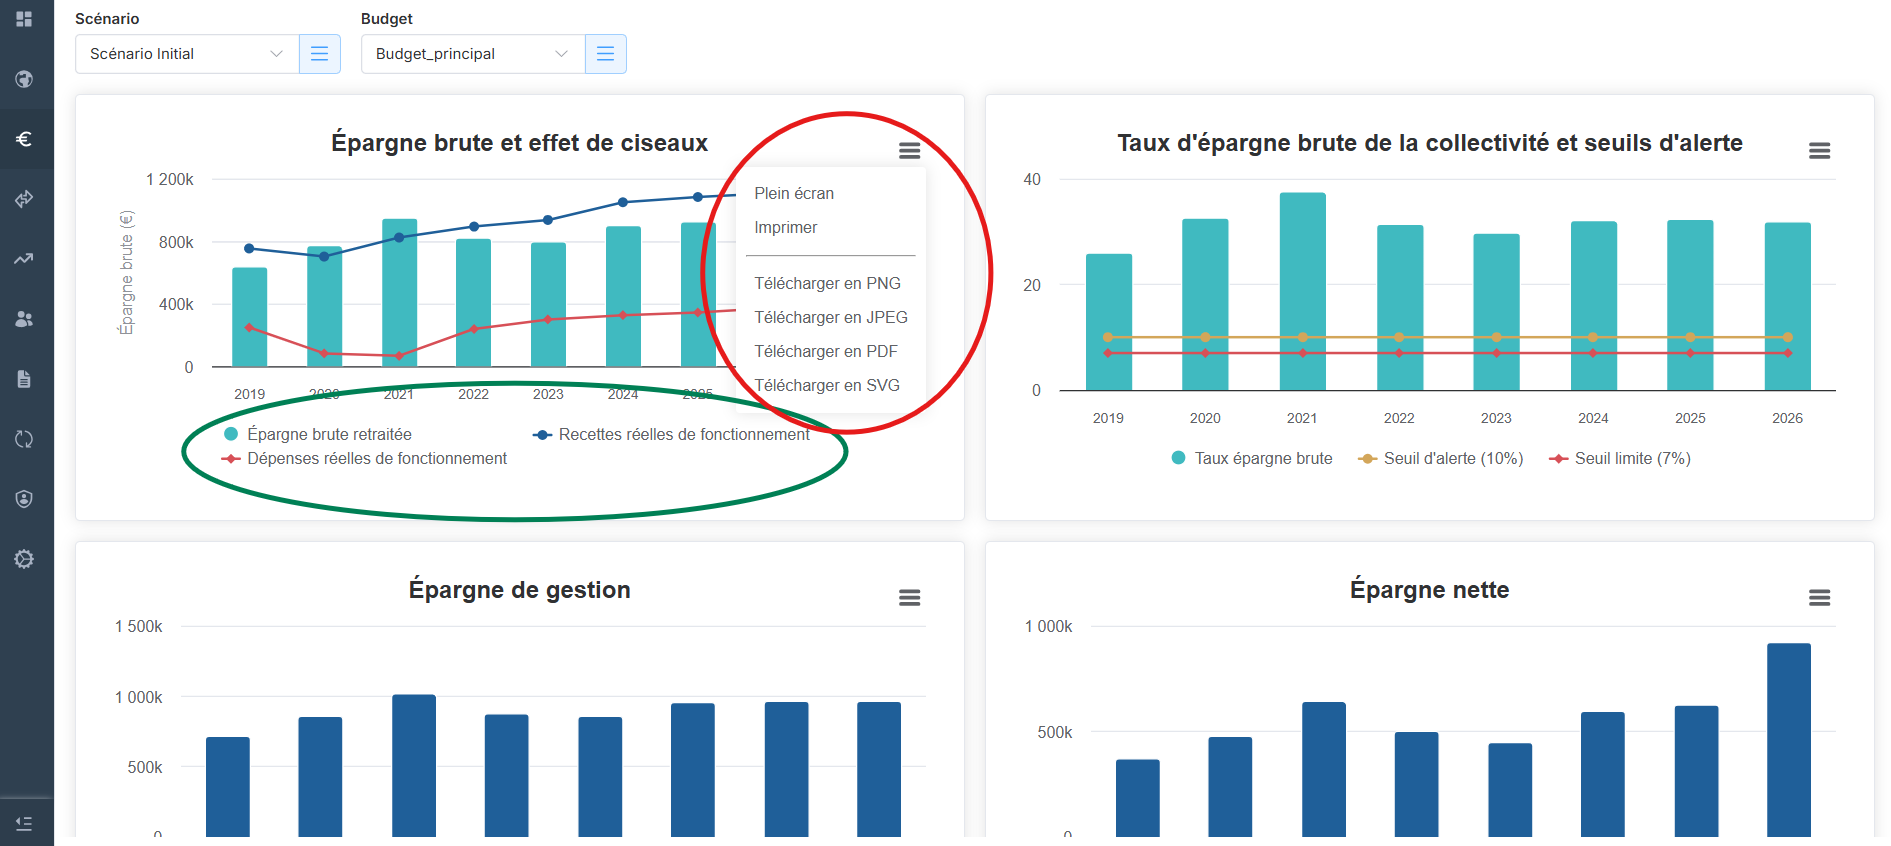1891x846 pixels.
Task: Click the document icon in sidebar
Action: coord(24,379)
